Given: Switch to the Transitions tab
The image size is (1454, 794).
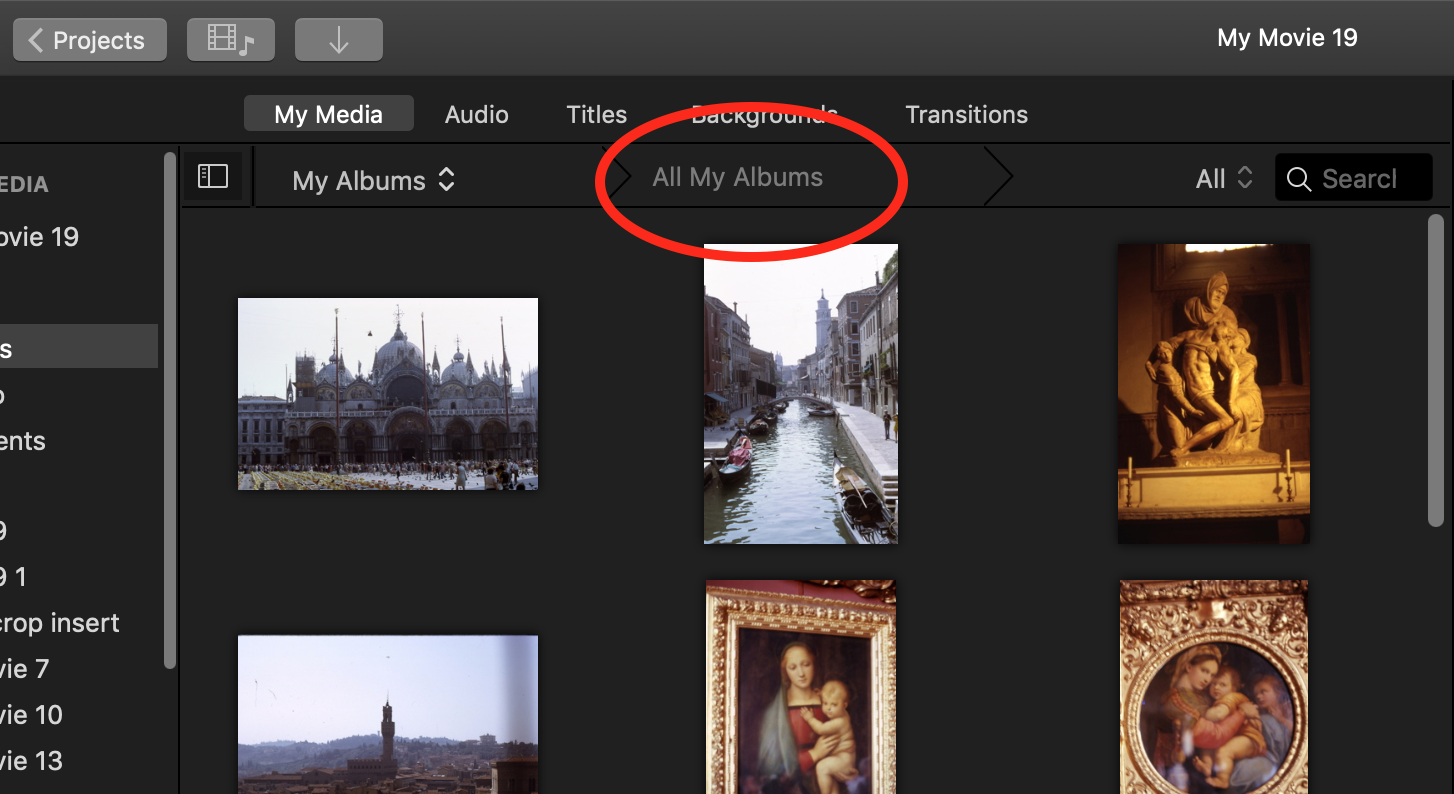Looking at the screenshot, I should (x=967, y=114).
